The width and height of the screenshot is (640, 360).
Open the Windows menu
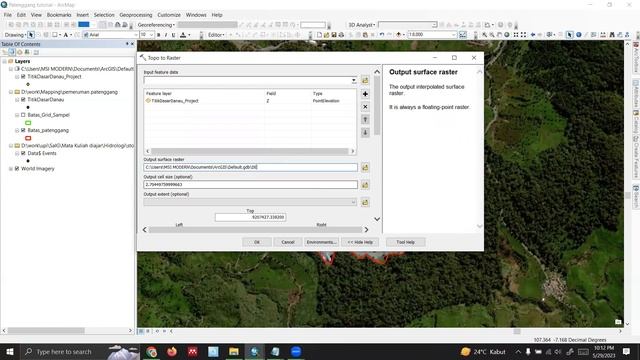[x=196, y=15]
